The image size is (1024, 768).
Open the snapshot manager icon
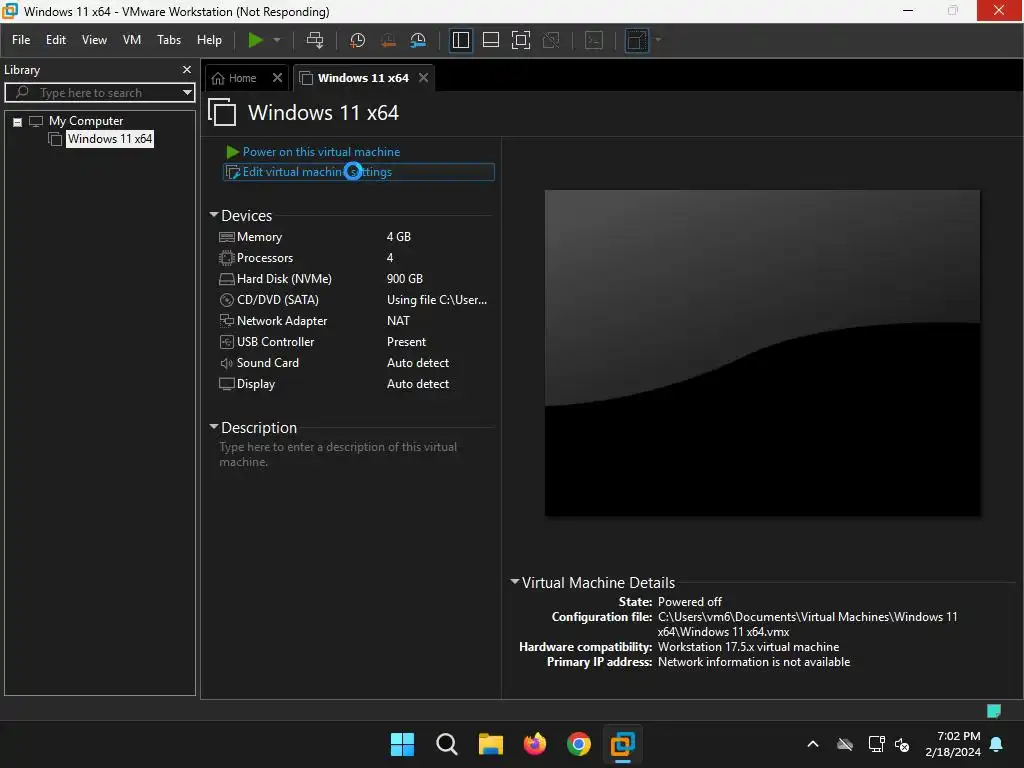tap(418, 40)
